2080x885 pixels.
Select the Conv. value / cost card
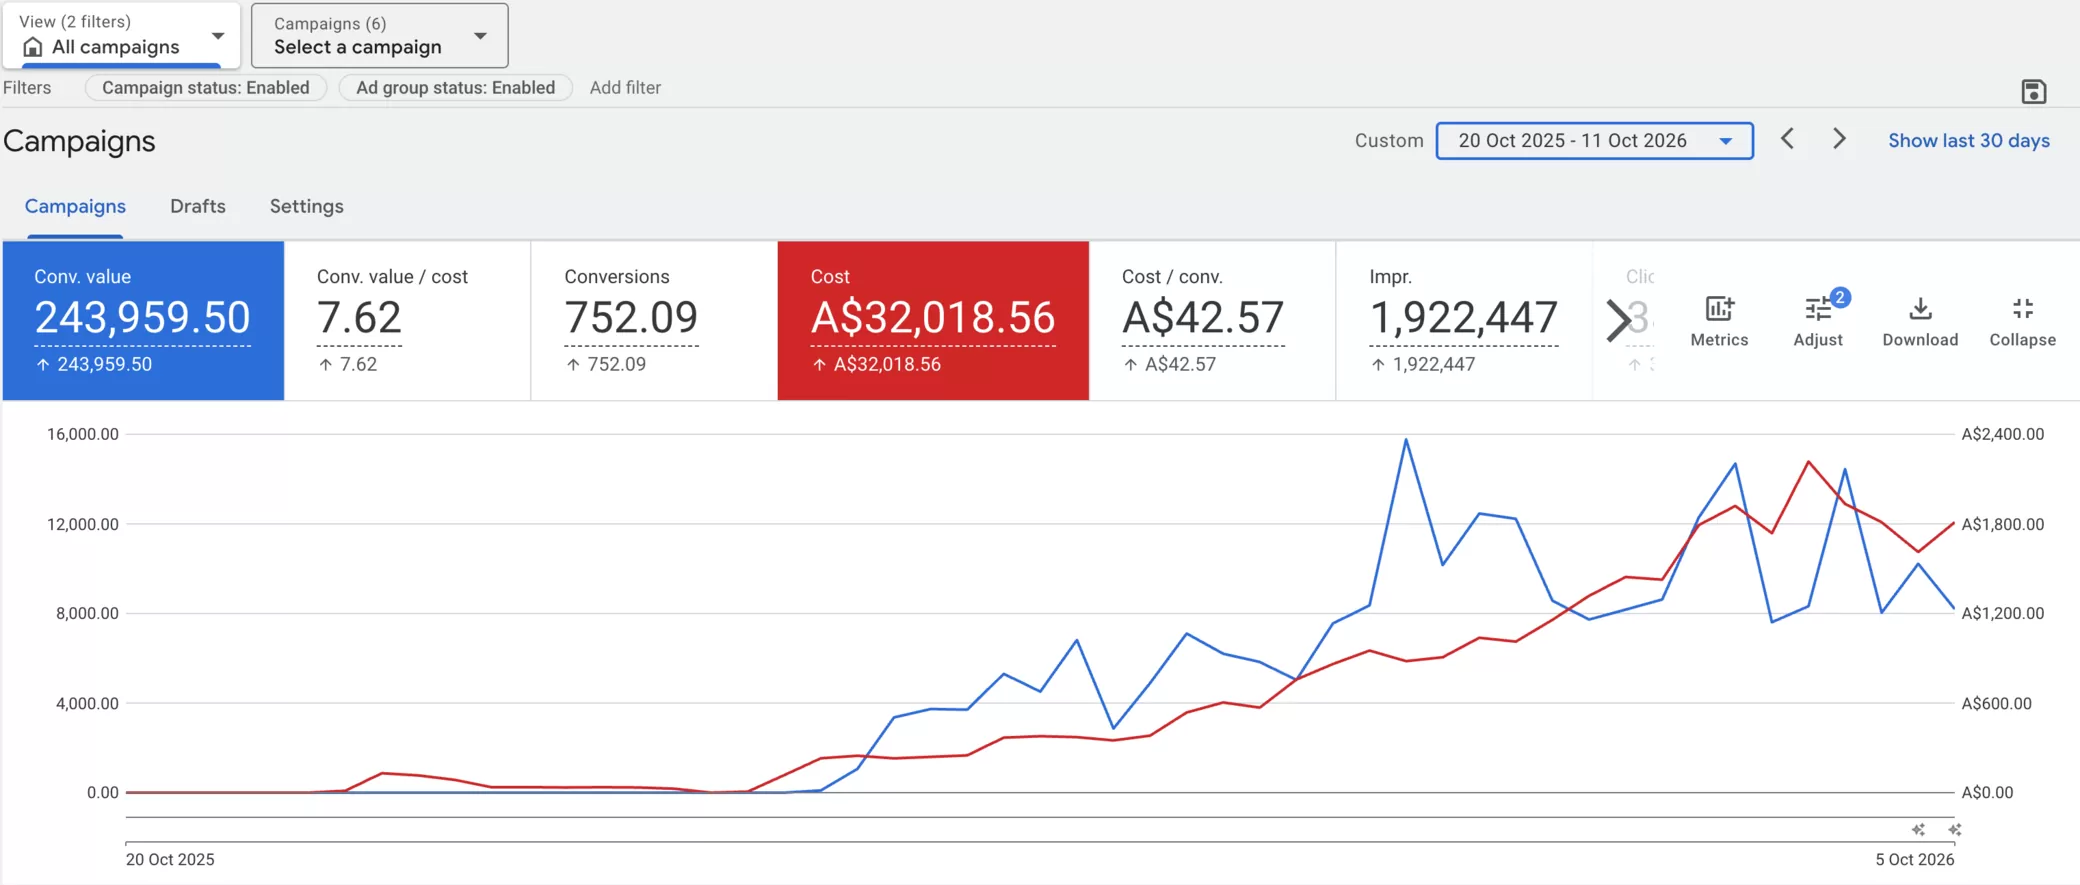(x=407, y=320)
